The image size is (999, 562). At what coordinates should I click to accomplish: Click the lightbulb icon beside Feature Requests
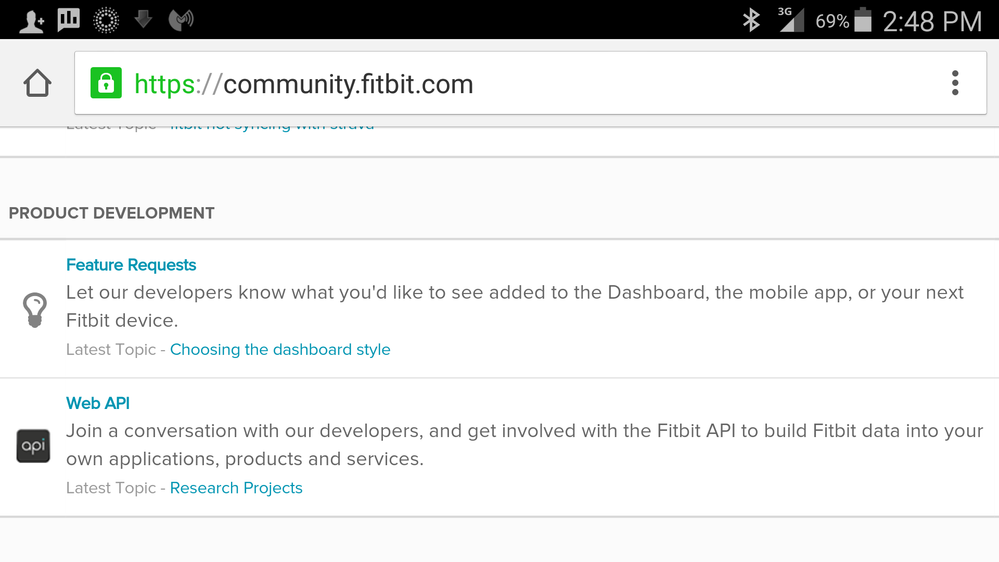pyautogui.click(x=34, y=310)
